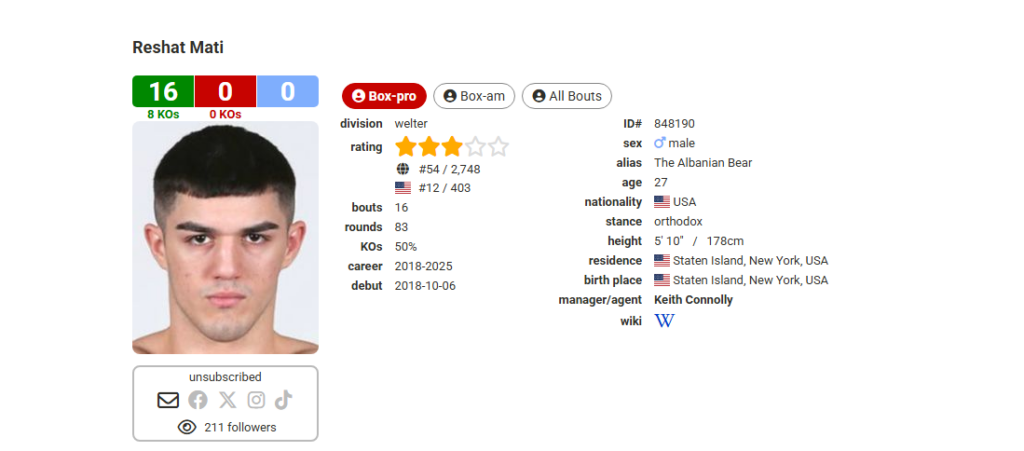Click the green 16 wins box
This screenshot has height=451, width=1024.
point(163,92)
